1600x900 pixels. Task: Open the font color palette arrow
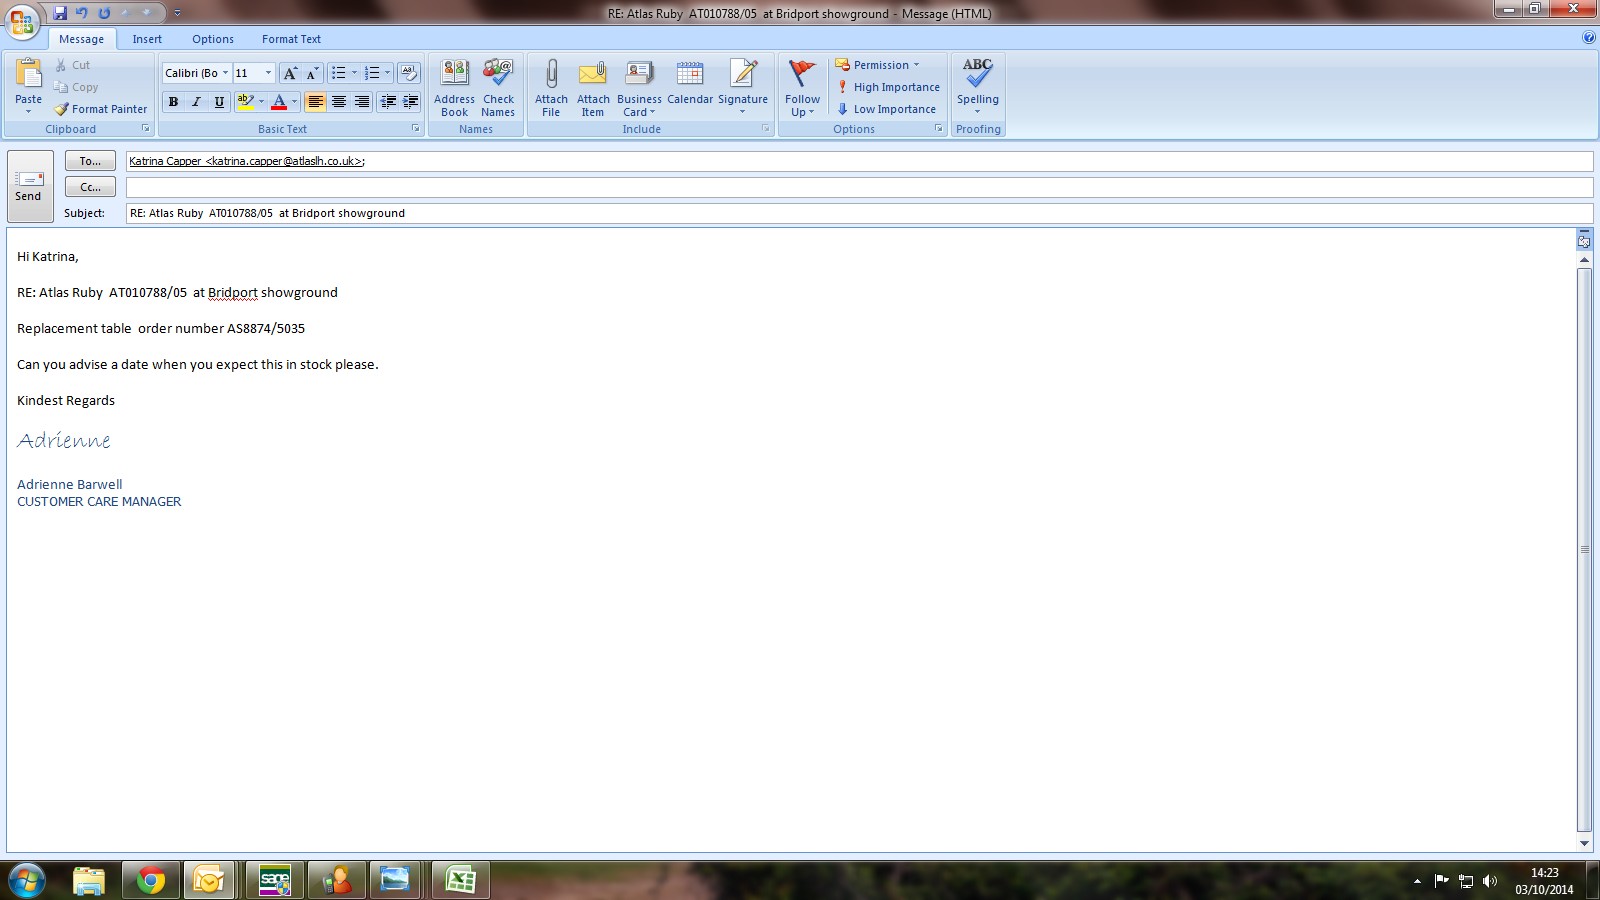[x=294, y=101]
